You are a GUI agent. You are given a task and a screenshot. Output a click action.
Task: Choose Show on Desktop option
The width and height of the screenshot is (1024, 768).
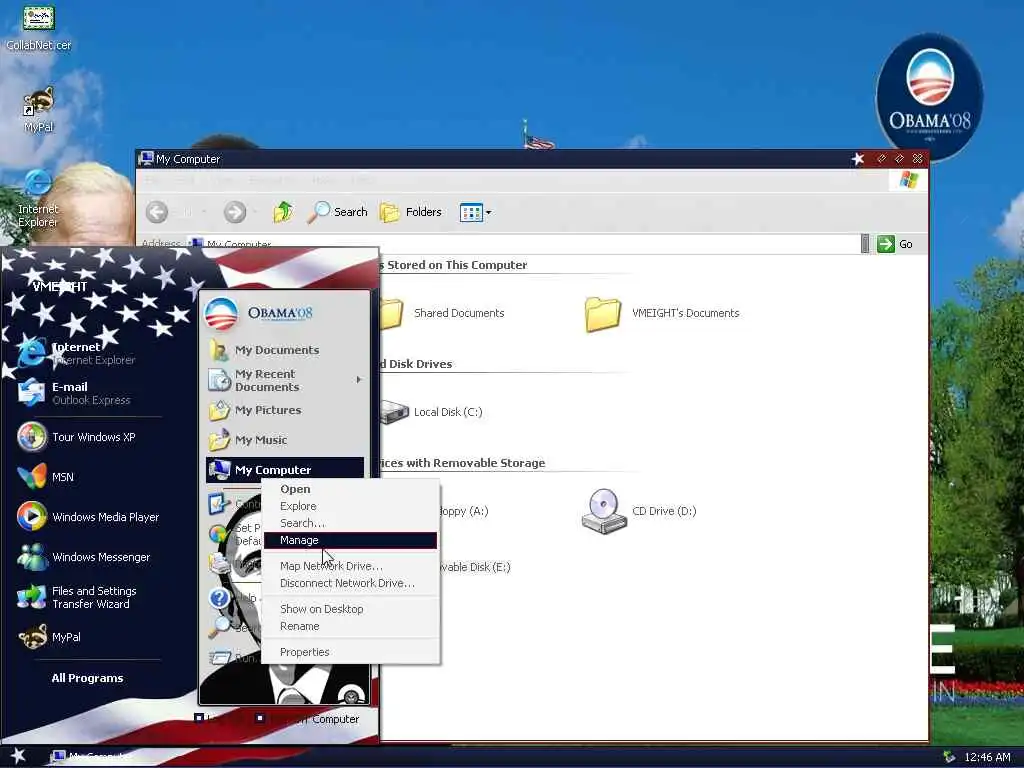coord(350,609)
